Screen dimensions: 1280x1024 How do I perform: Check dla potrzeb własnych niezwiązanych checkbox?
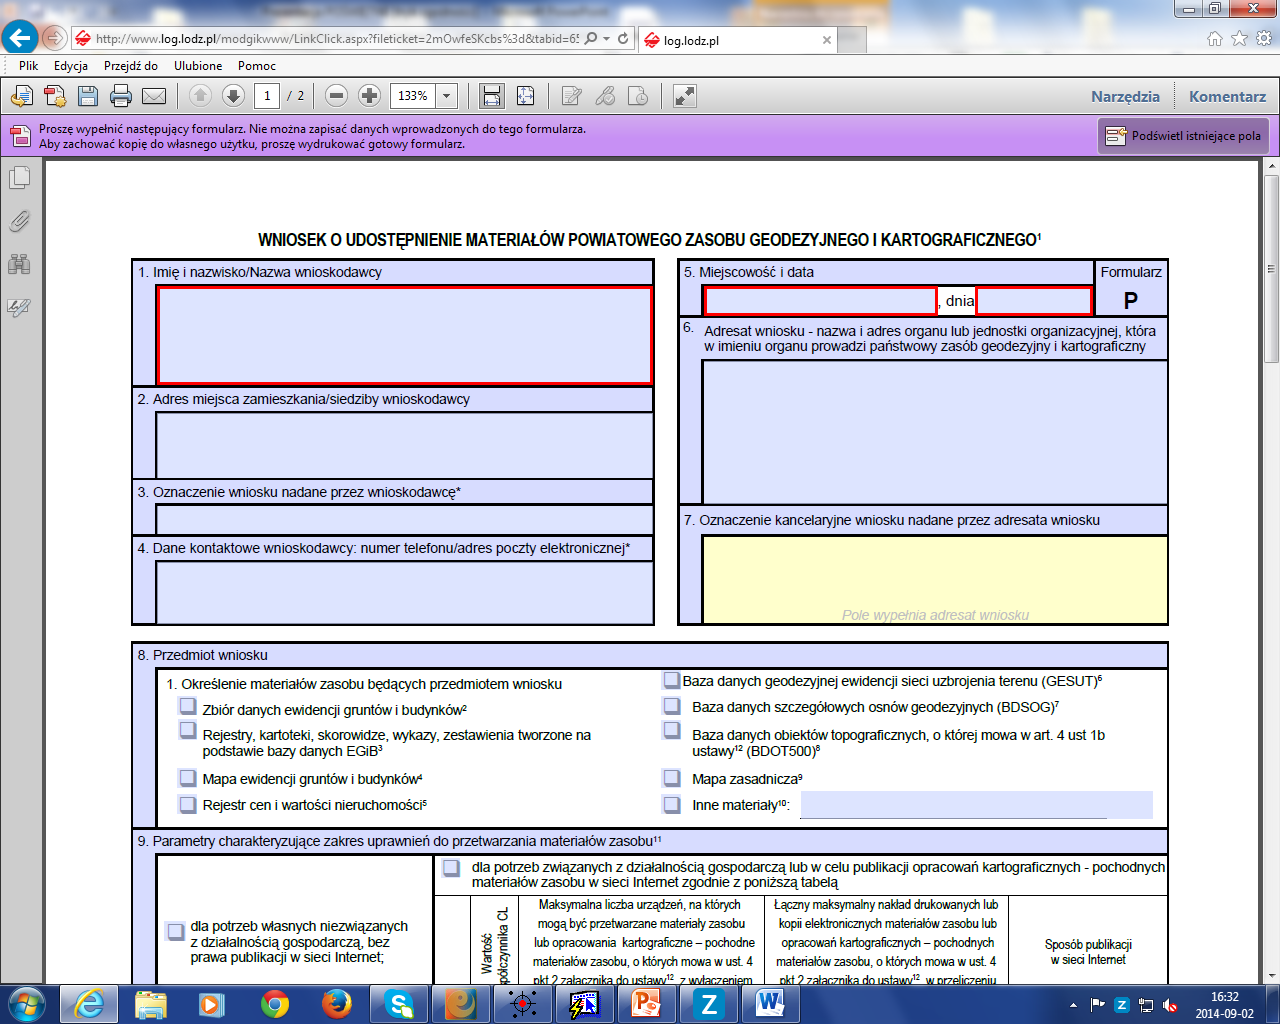[x=175, y=931]
